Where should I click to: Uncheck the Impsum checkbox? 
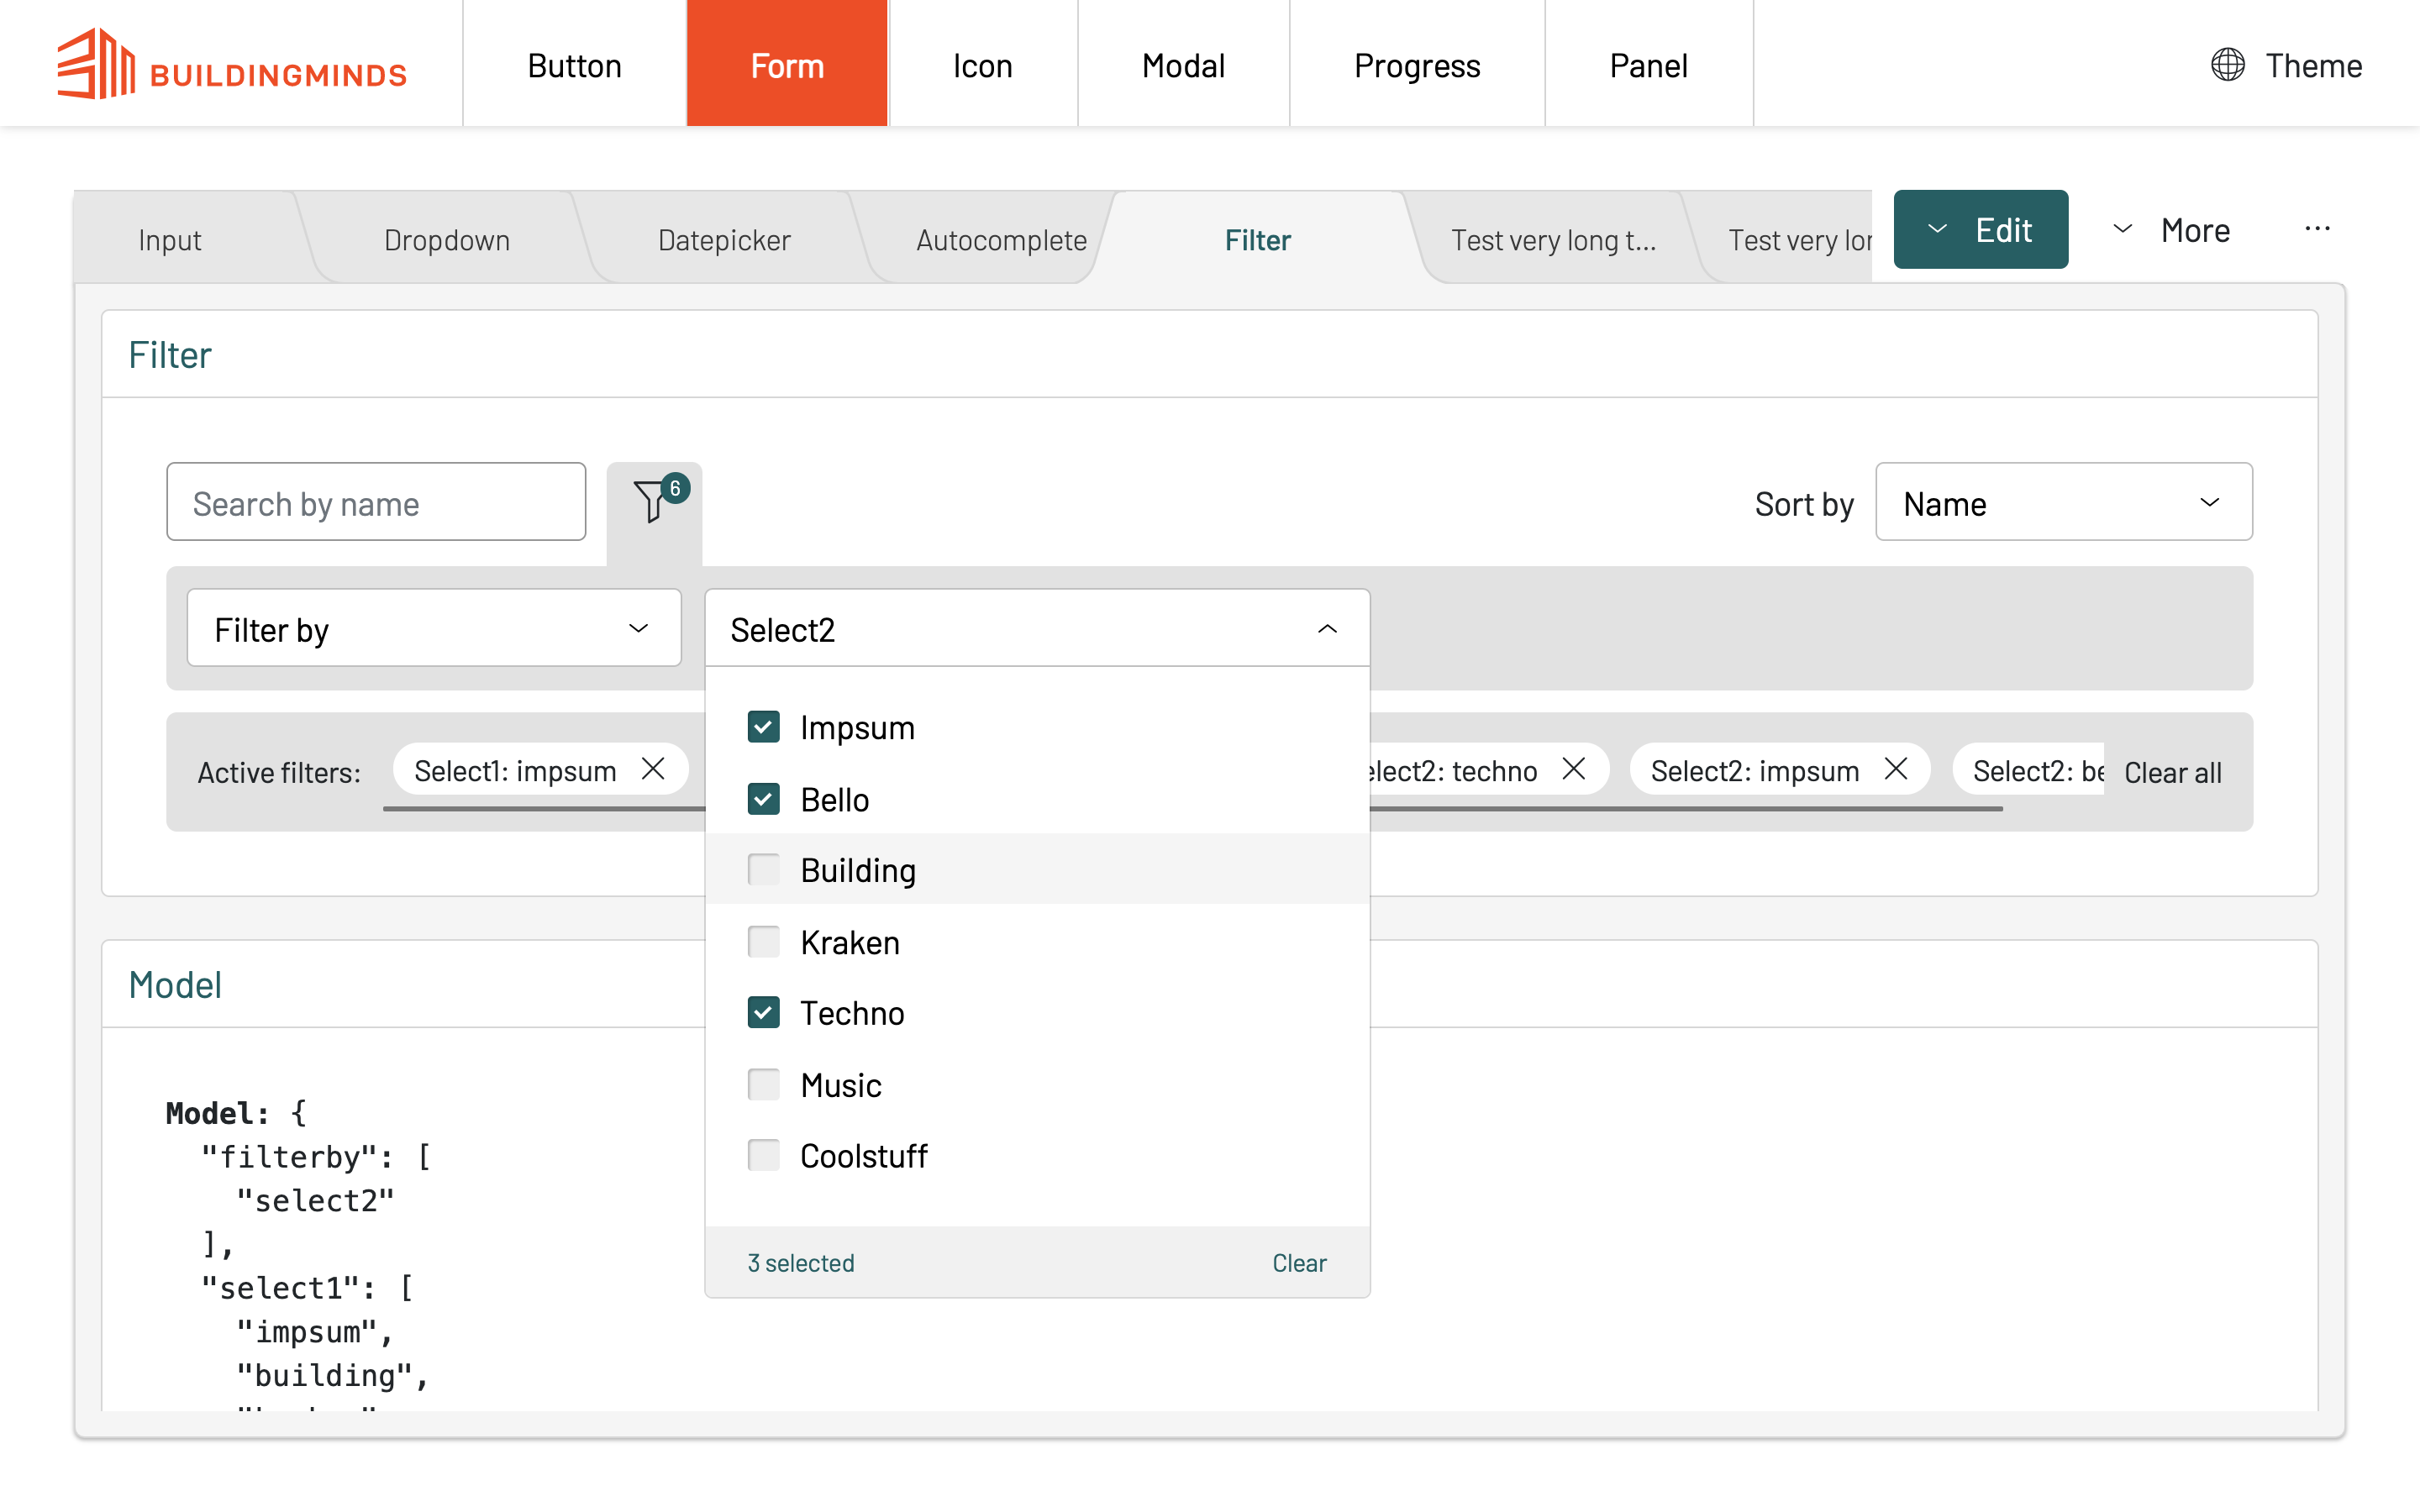pos(763,727)
